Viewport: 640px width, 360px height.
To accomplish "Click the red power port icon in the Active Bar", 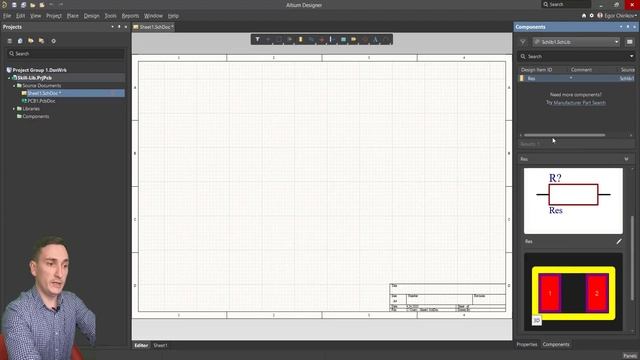I will point(322,40).
